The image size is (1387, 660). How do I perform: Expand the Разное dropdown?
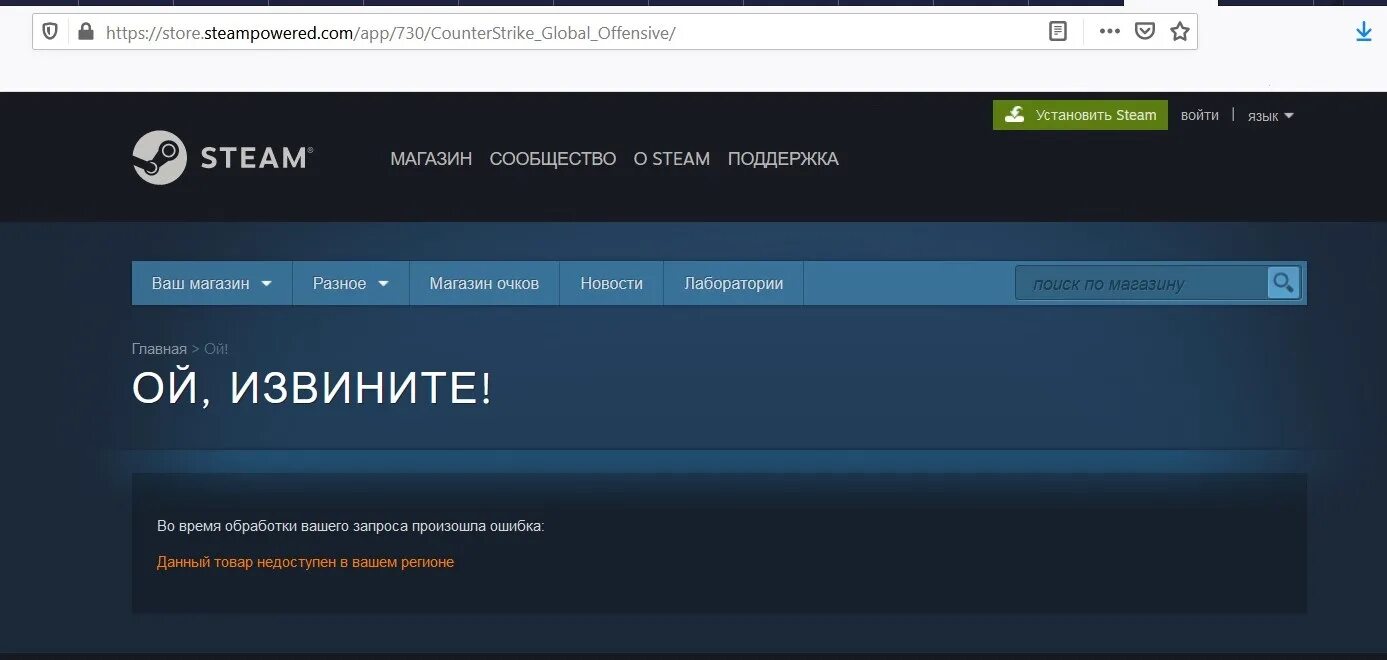pyautogui.click(x=351, y=283)
